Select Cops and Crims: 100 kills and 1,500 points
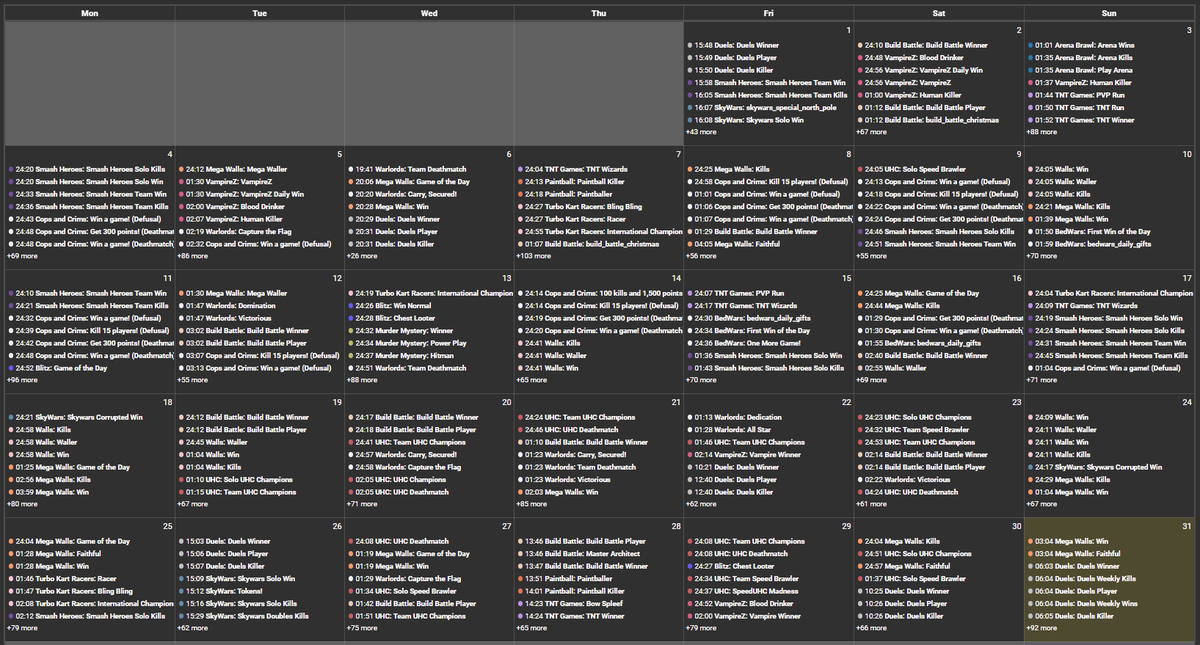Image resolution: width=1200 pixels, height=645 pixels. [599, 293]
